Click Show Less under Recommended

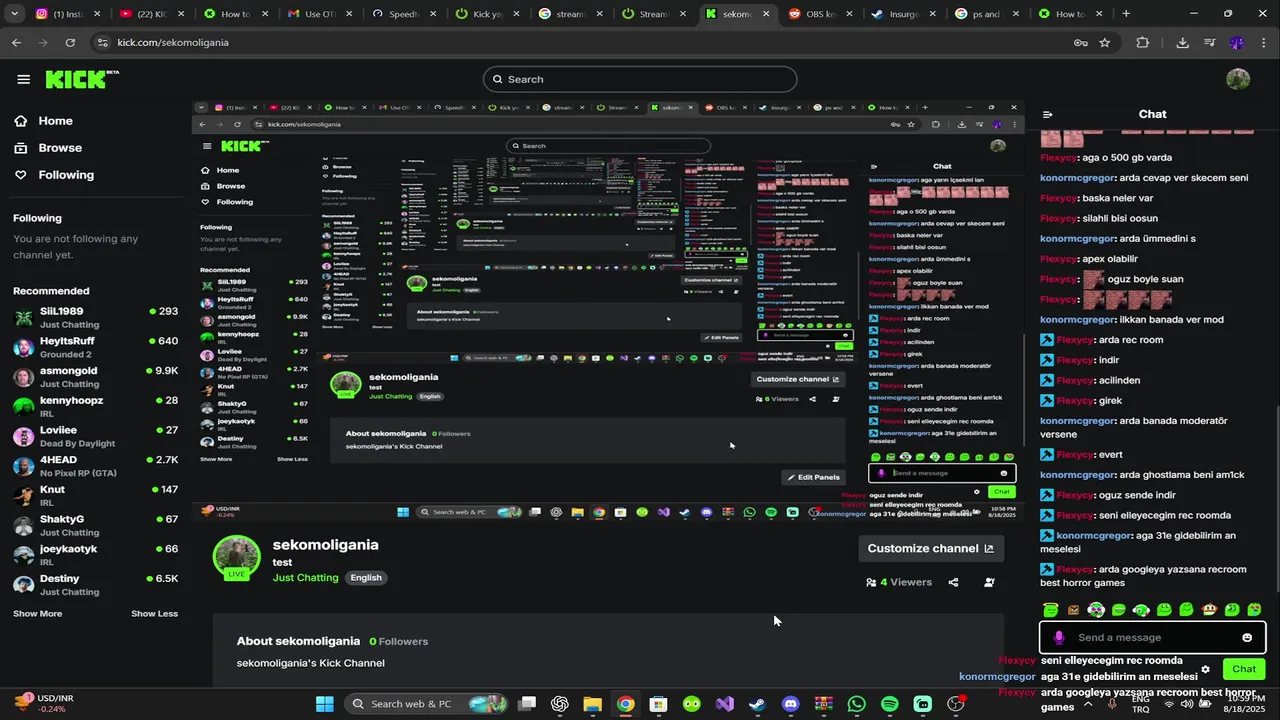tap(154, 614)
